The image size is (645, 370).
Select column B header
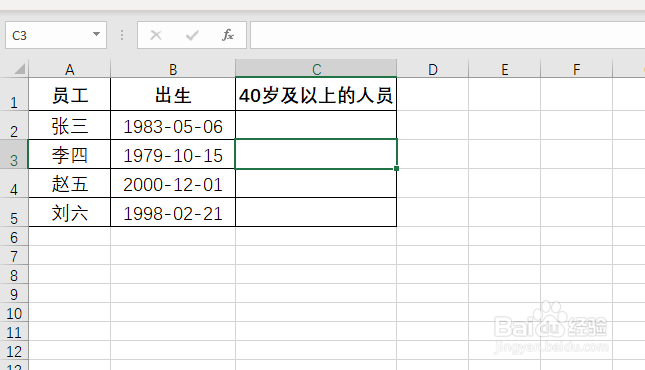173,69
